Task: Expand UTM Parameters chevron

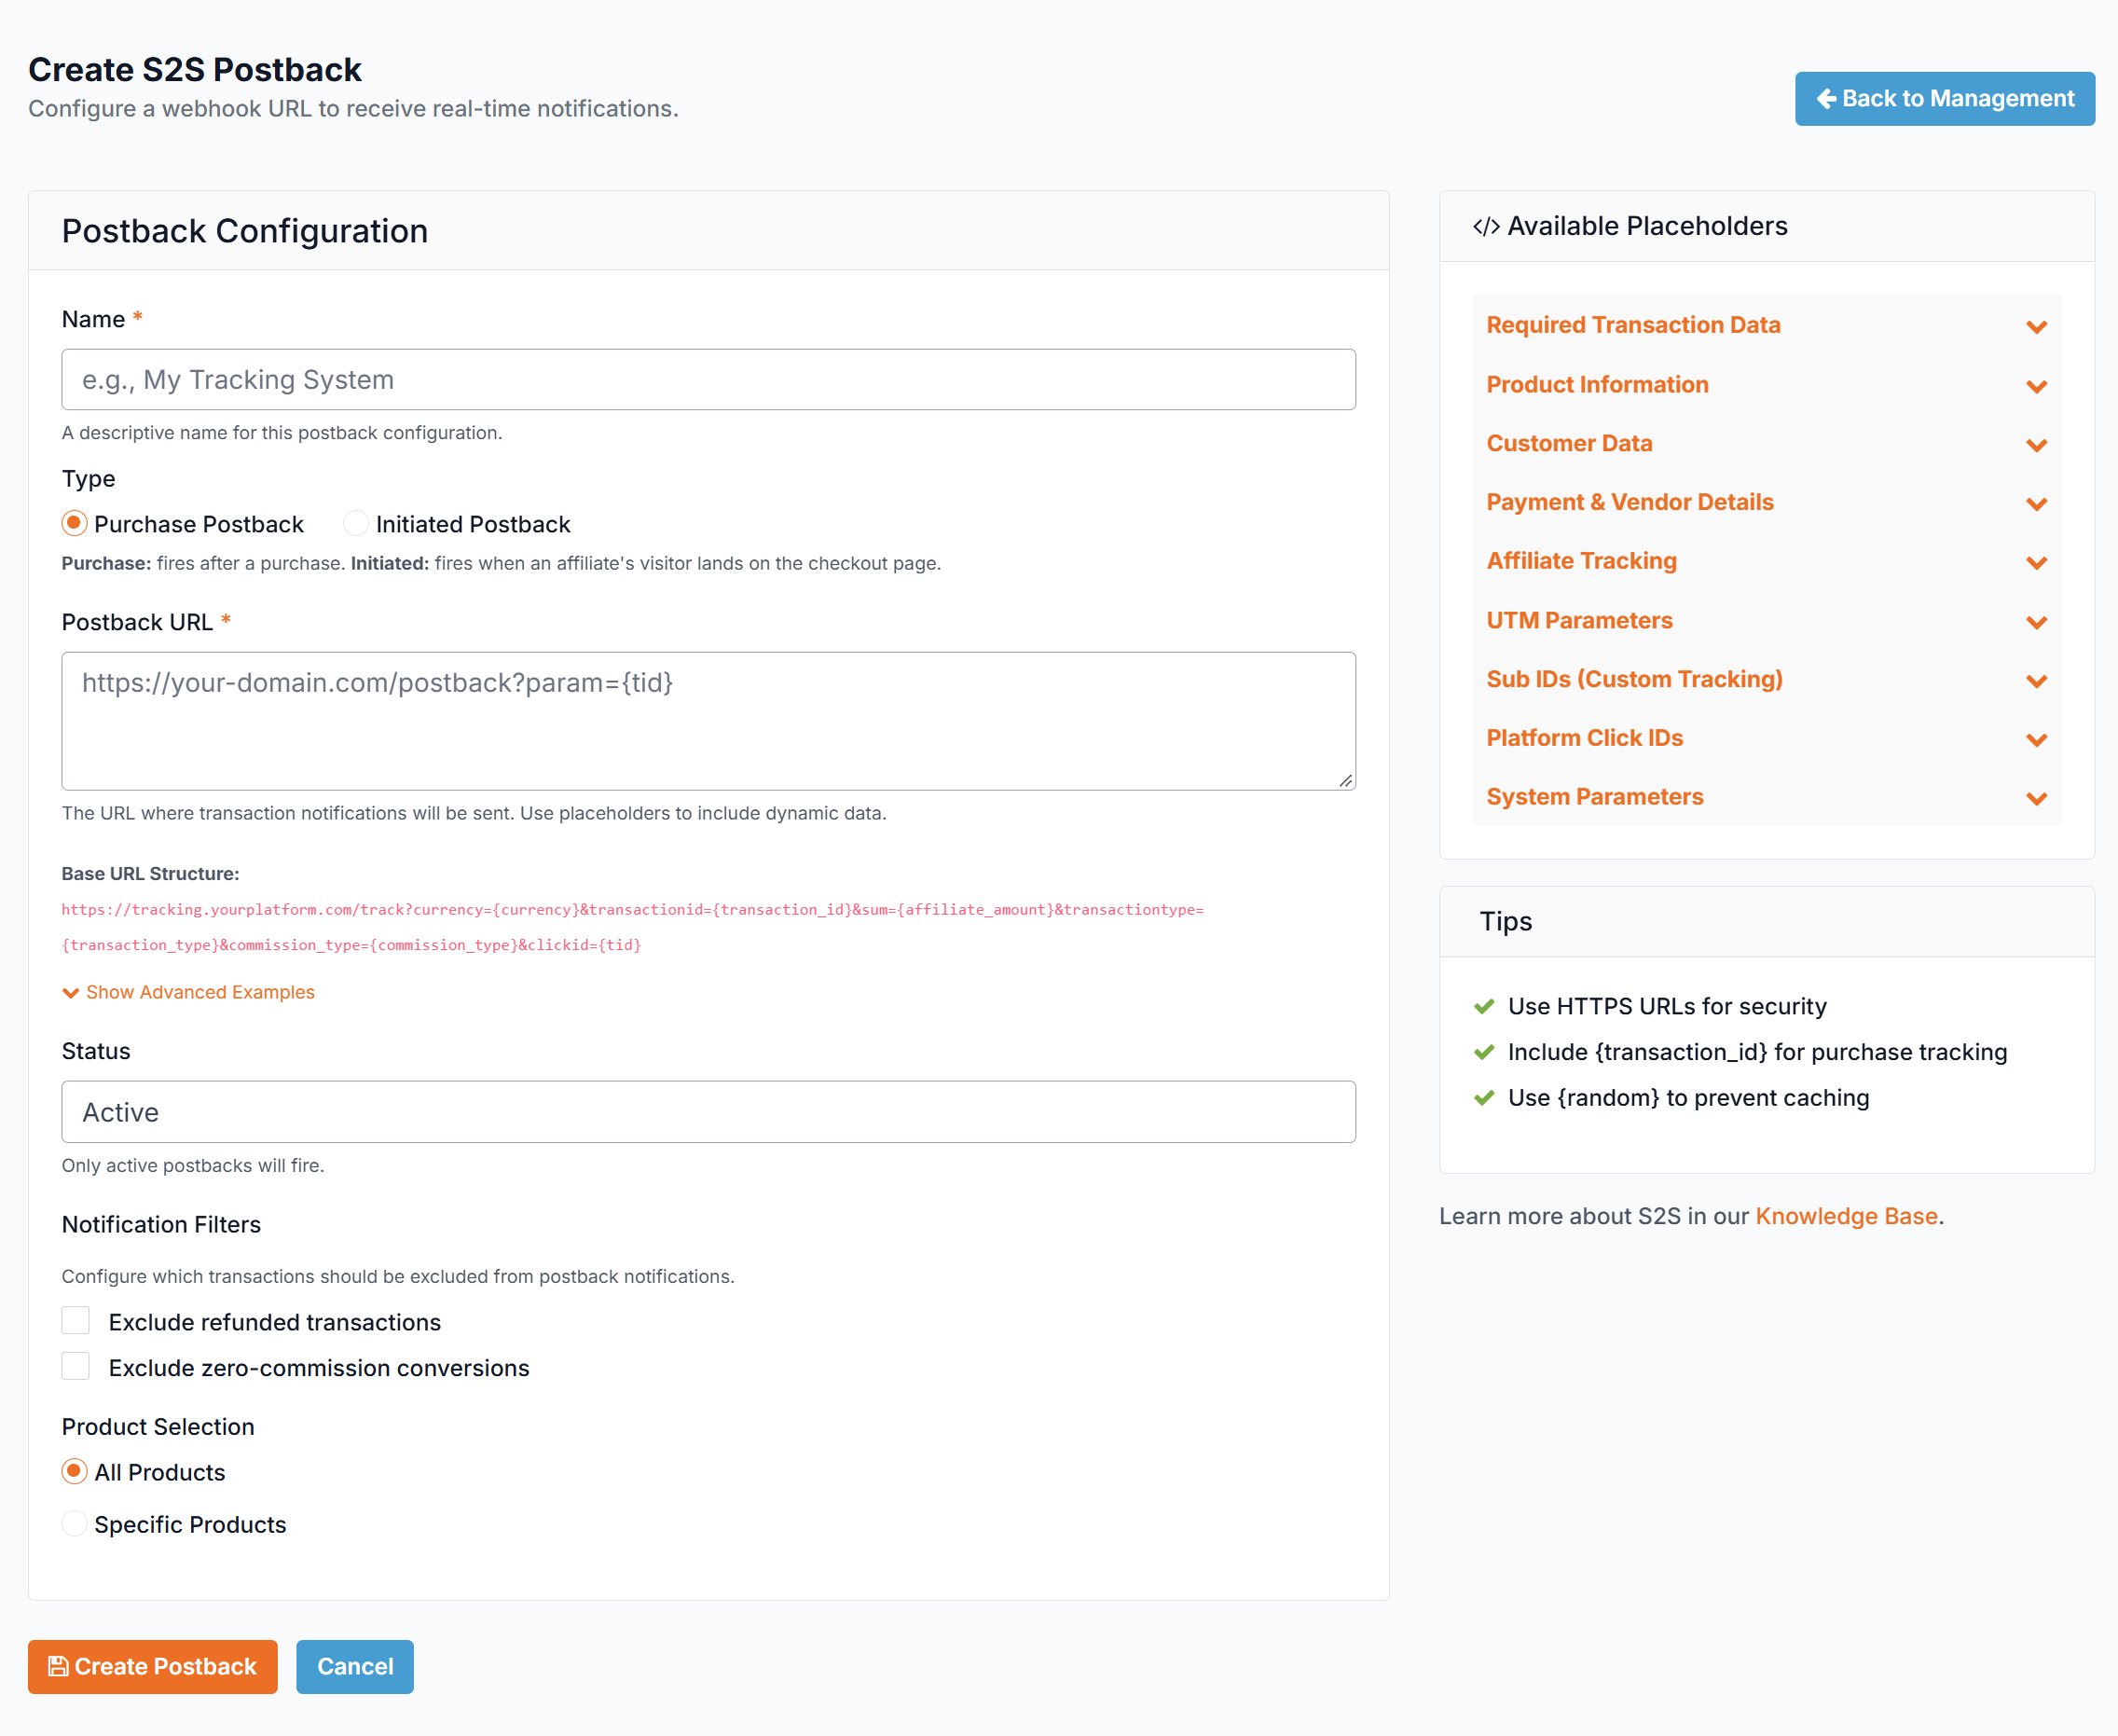Action: point(2036,622)
